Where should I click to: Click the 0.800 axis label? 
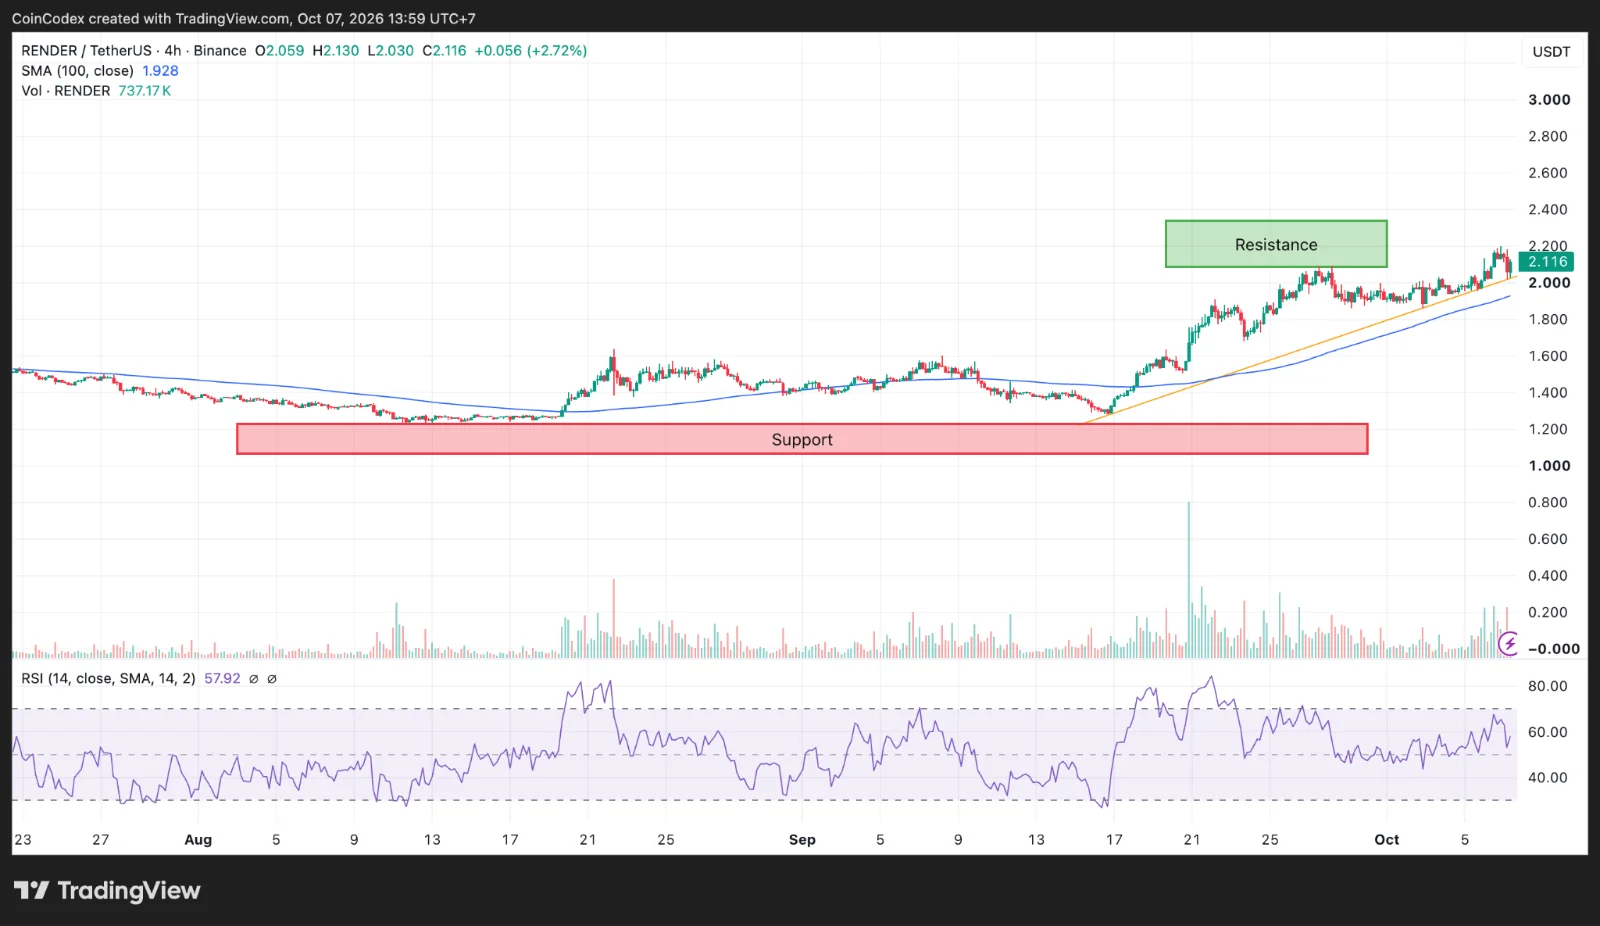click(1548, 502)
